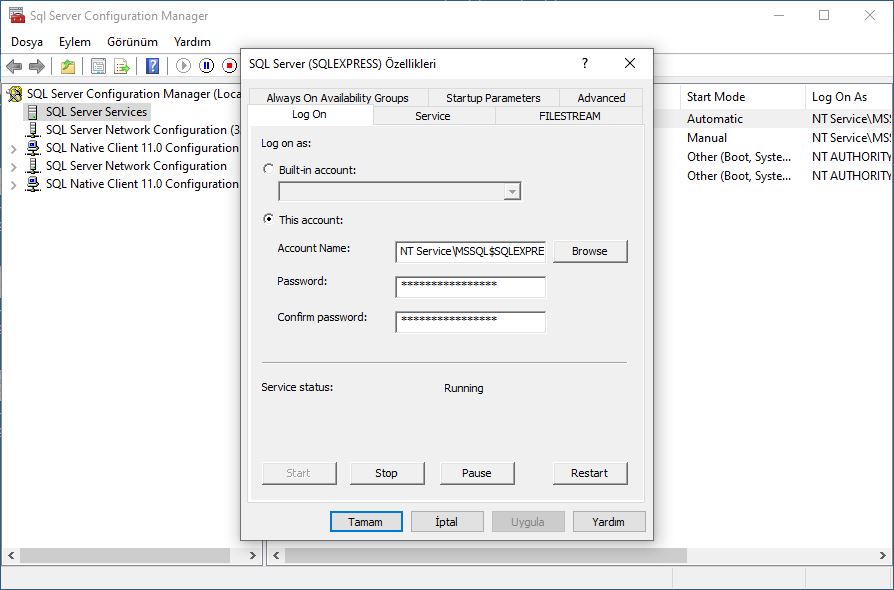Open the Görünüm menu

coord(132,42)
